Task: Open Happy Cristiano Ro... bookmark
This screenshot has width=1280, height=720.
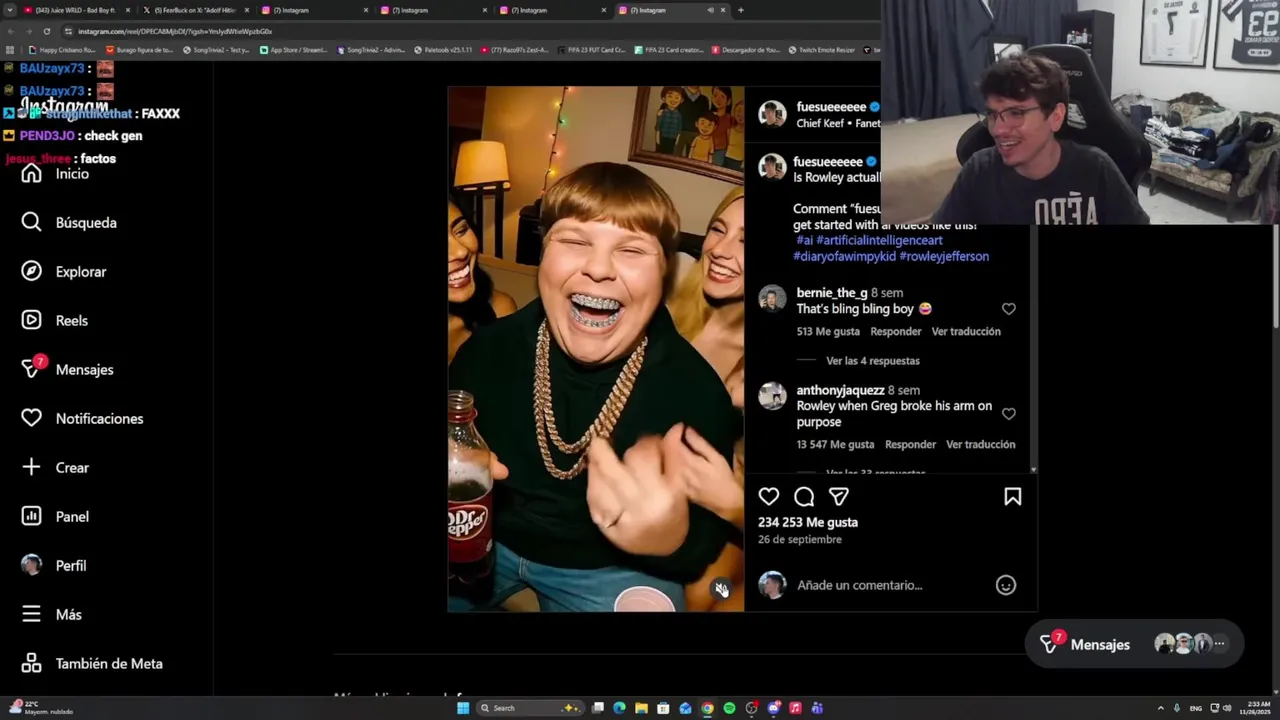Action: tap(63, 50)
